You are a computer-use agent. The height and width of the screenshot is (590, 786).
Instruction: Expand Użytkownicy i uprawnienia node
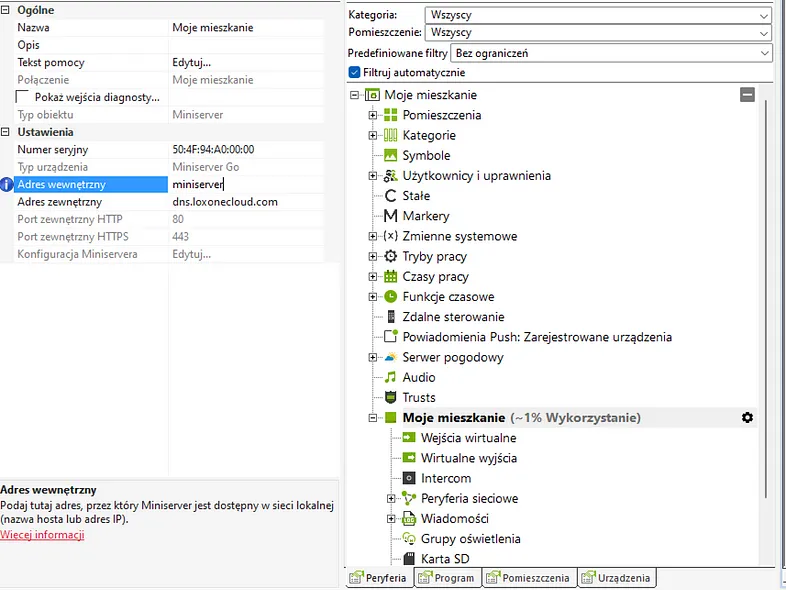click(x=372, y=175)
